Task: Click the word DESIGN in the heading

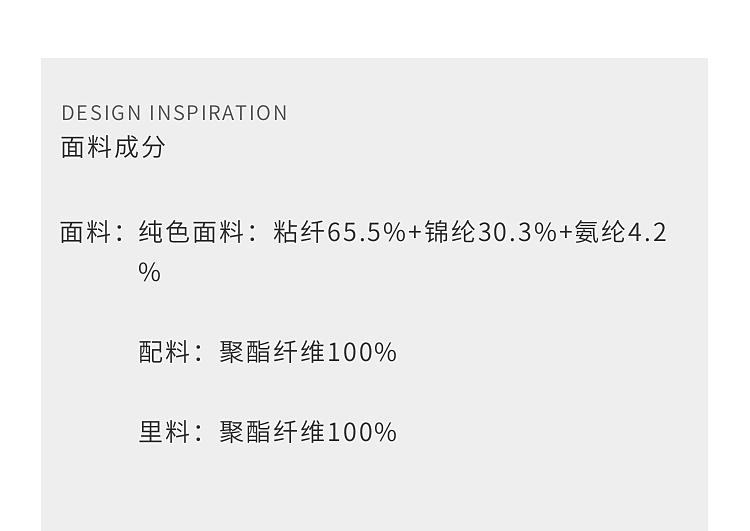Action: [x=101, y=113]
